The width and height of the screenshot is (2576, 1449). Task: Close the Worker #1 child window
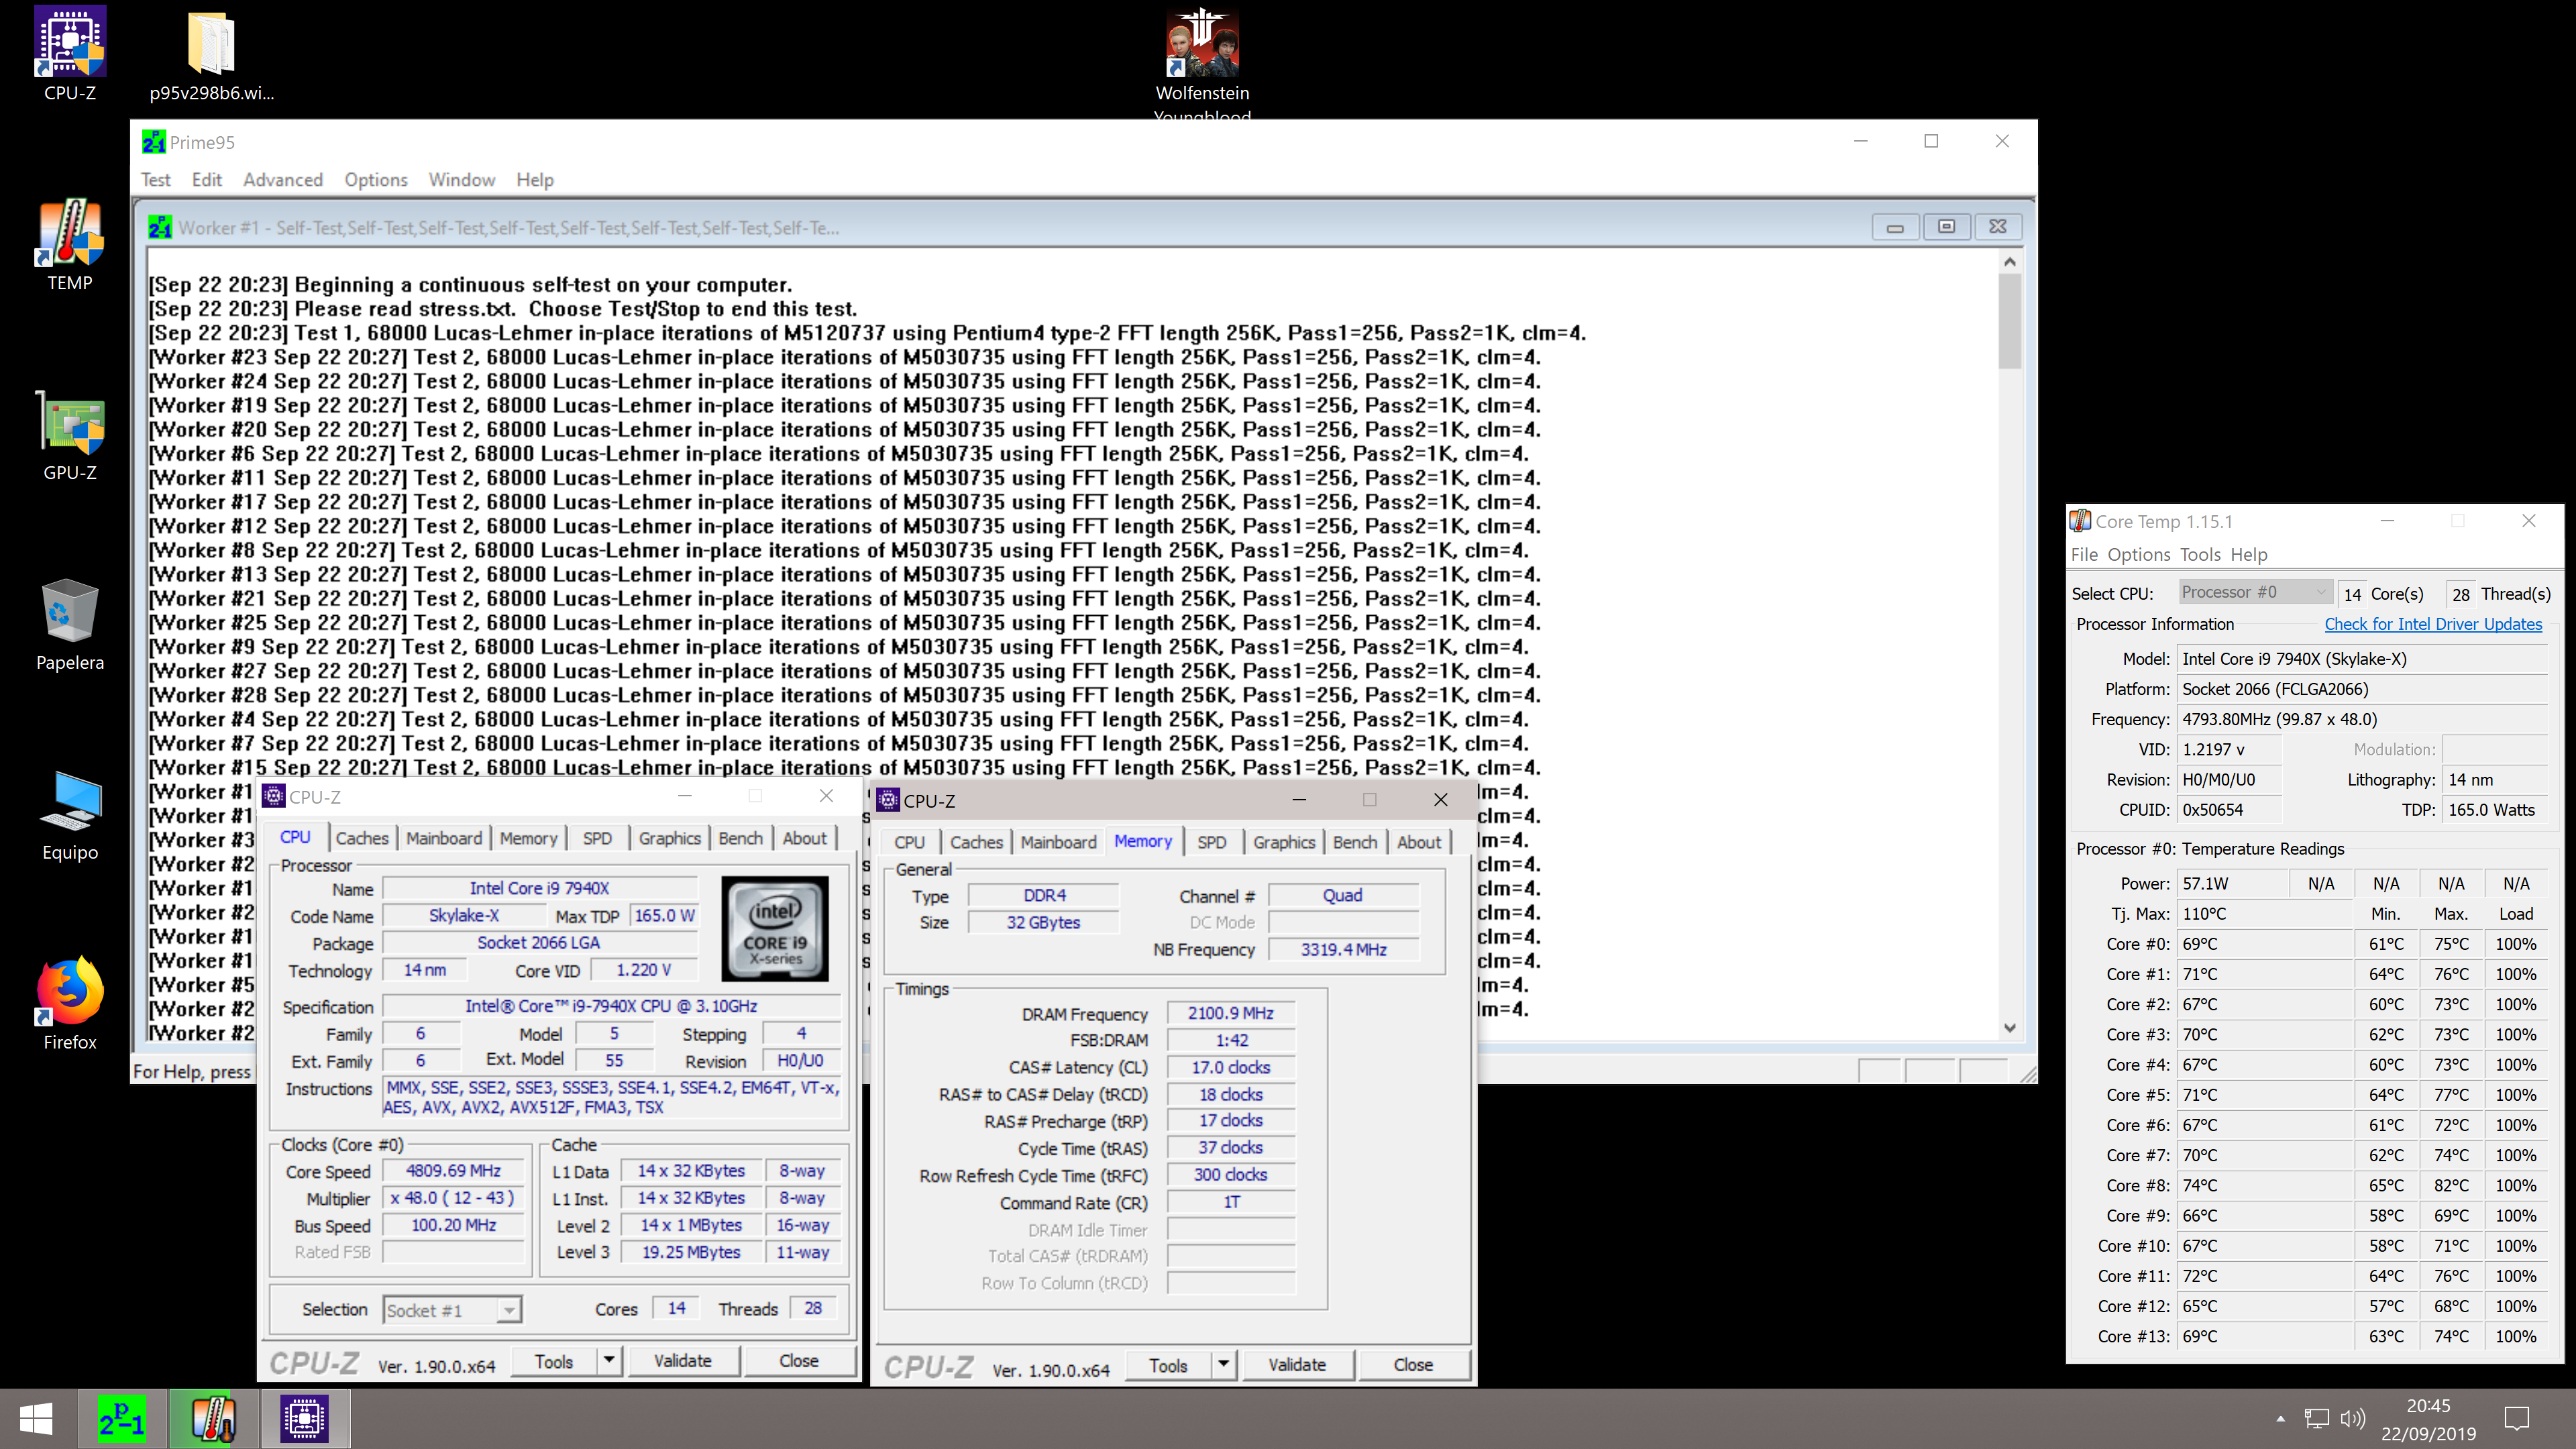(1998, 227)
